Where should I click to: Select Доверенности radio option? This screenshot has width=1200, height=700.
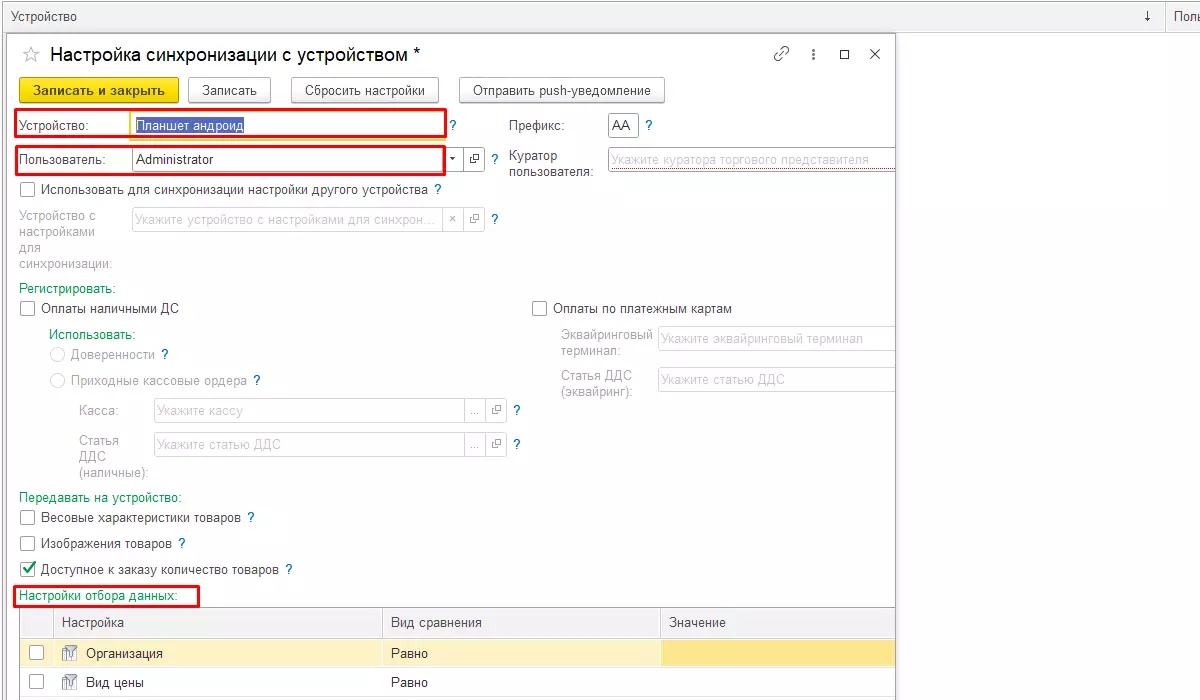58,354
